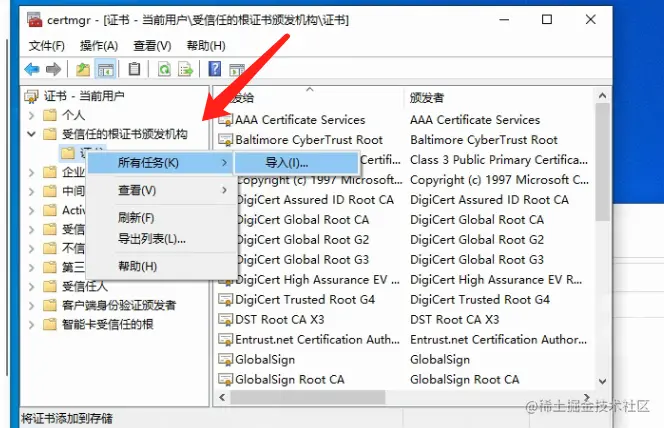The image size is (664, 428).
Task: Click the GlobalSign certificate icon
Action: point(225,359)
